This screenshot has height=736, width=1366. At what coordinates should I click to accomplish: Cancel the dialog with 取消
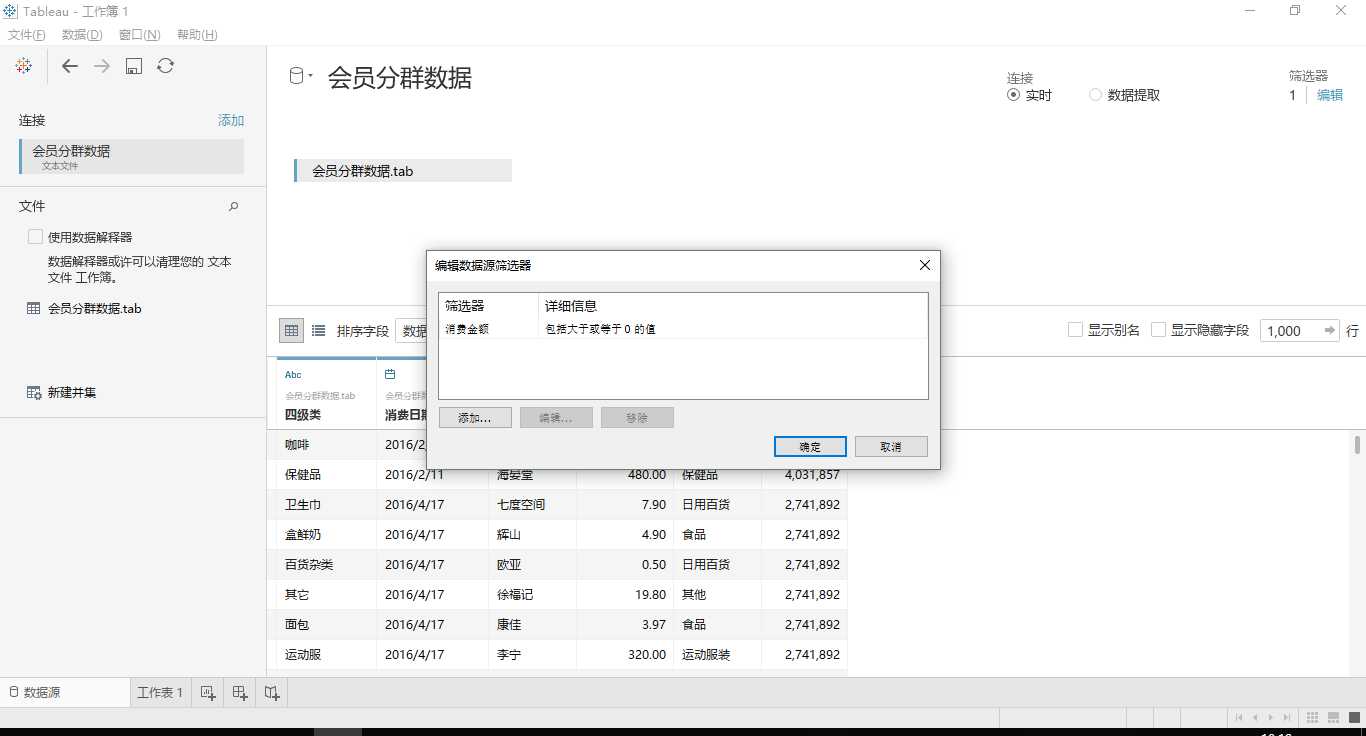(x=891, y=447)
